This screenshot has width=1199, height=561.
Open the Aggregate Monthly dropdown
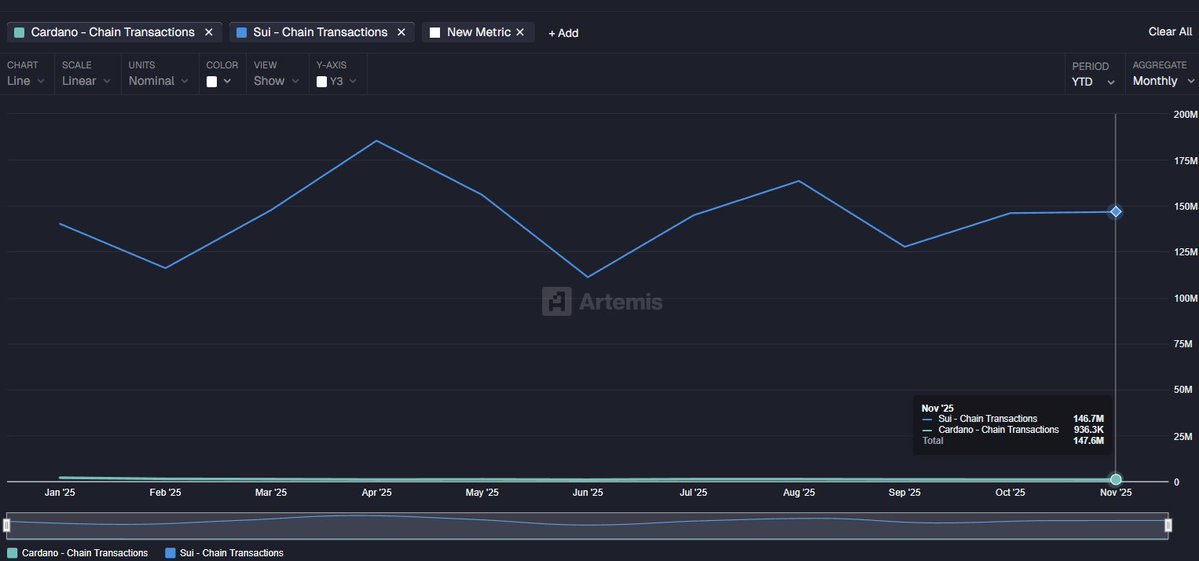1163,80
